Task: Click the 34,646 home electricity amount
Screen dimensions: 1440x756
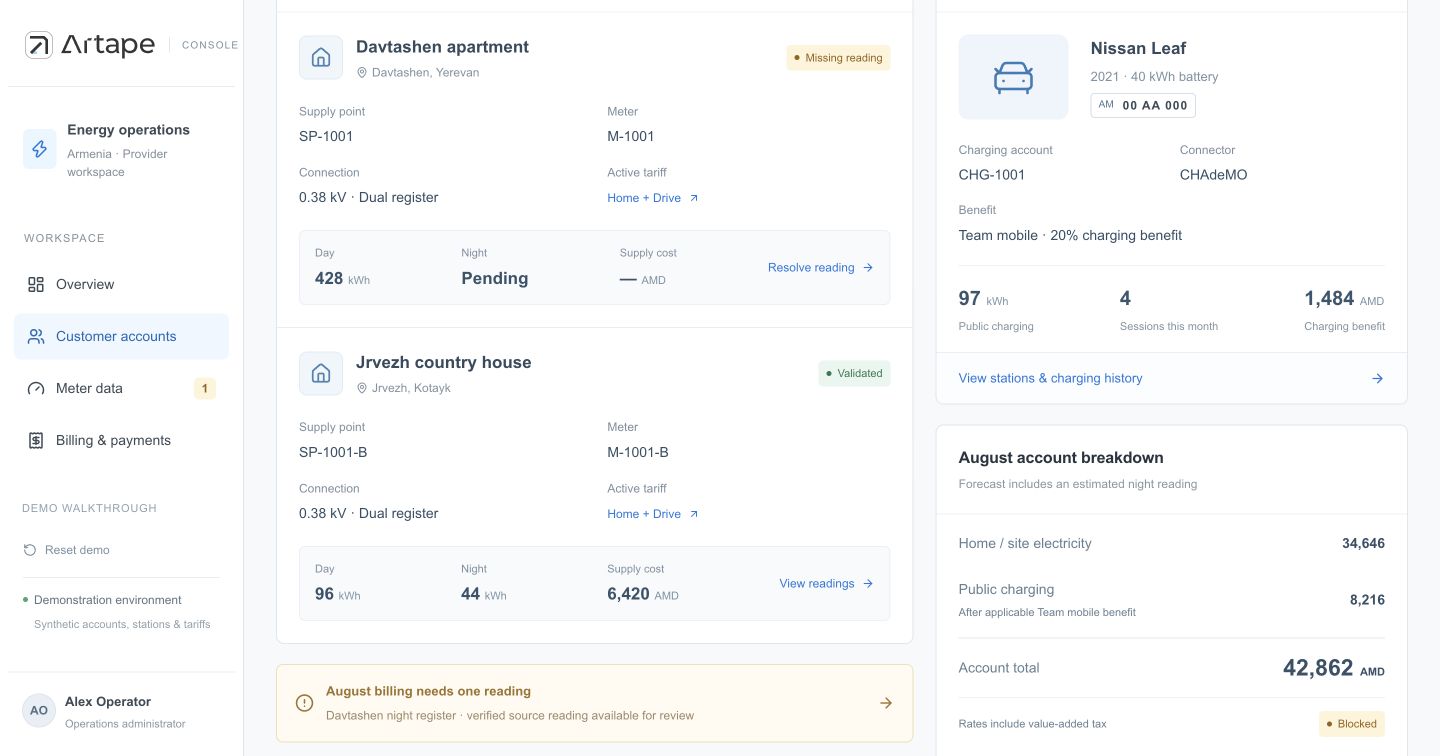Action: (1363, 544)
